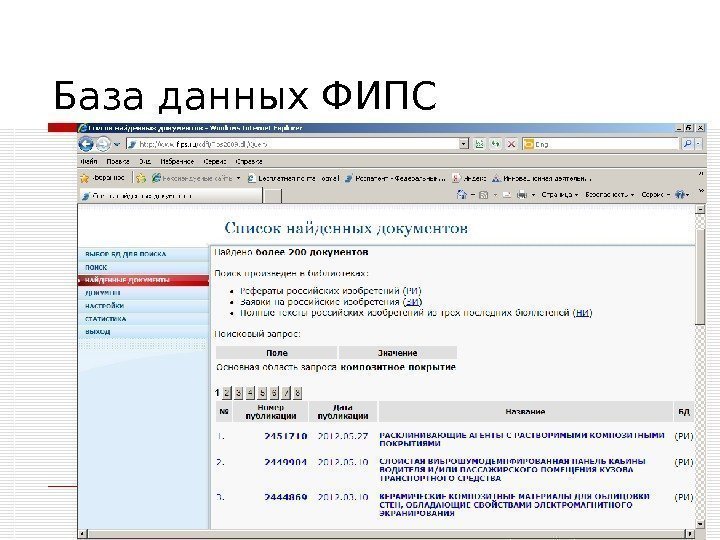Click the red Stop loading icon
This screenshot has width=720, height=540.
(511, 144)
